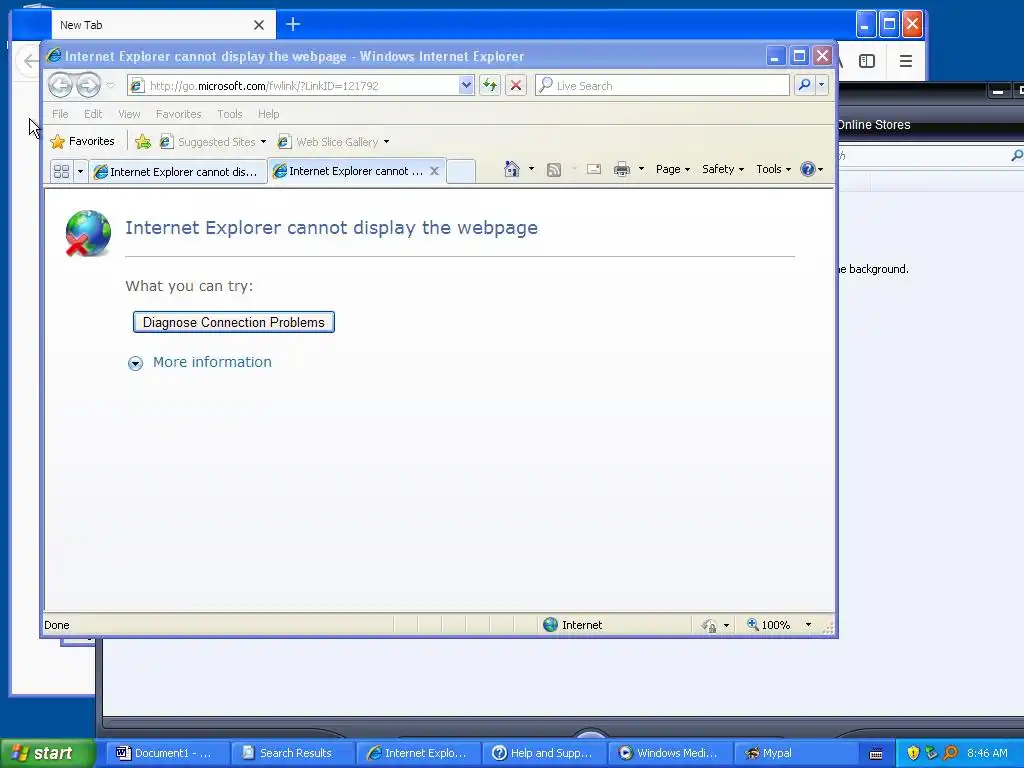The image size is (1024, 768).
Task: Show Quick Tabs thumbnail view
Action: tap(61, 171)
